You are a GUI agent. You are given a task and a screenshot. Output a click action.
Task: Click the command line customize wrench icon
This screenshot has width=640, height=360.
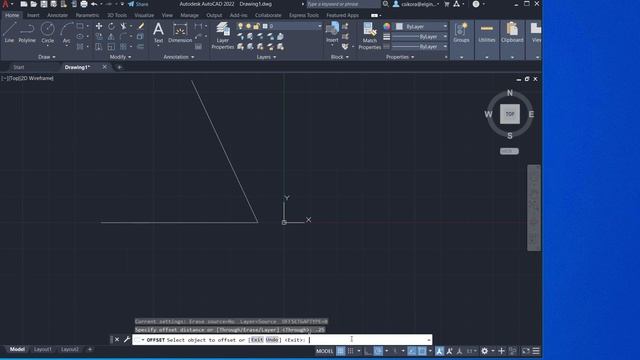(127, 340)
